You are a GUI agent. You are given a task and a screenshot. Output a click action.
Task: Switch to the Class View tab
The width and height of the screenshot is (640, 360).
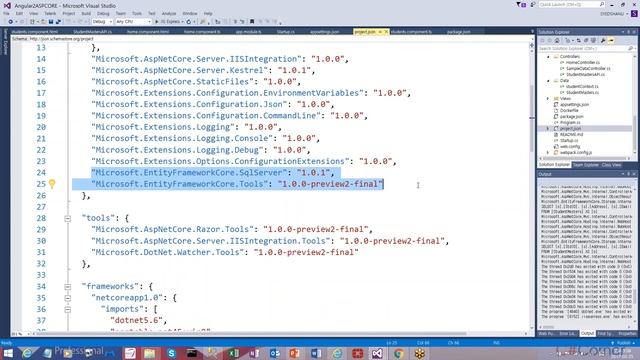pos(611,165)
